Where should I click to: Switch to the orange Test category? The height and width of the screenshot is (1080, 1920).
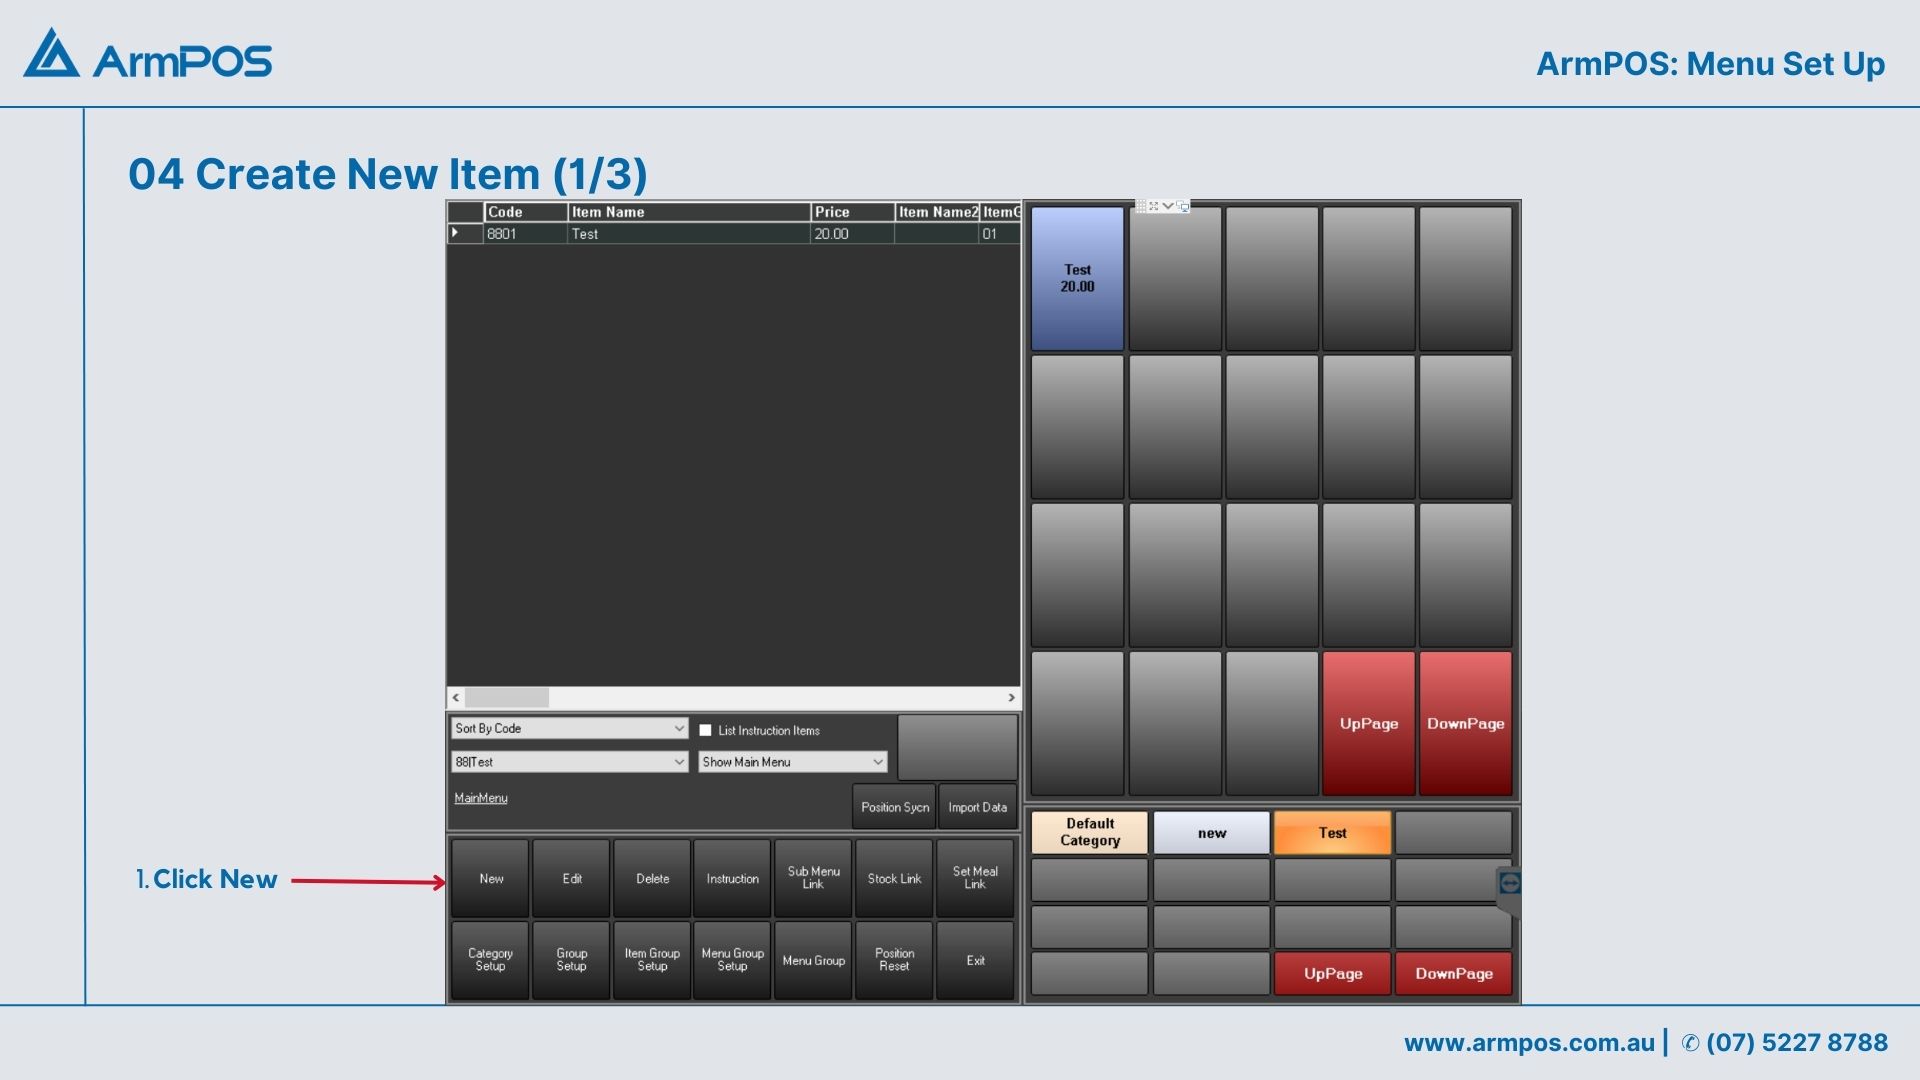click(x=1332, y=832)
